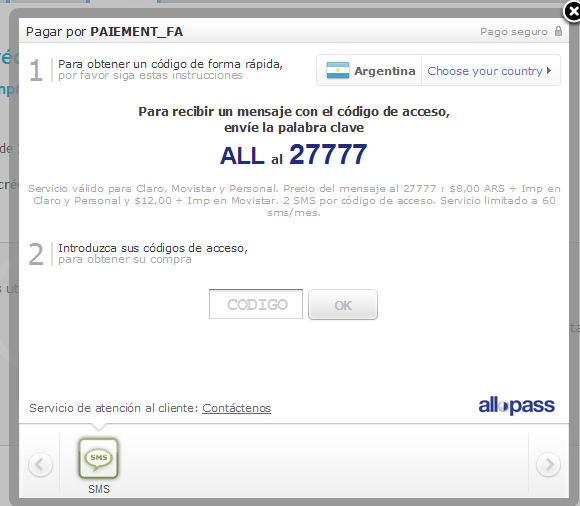Submit code with the OK button

343,304
